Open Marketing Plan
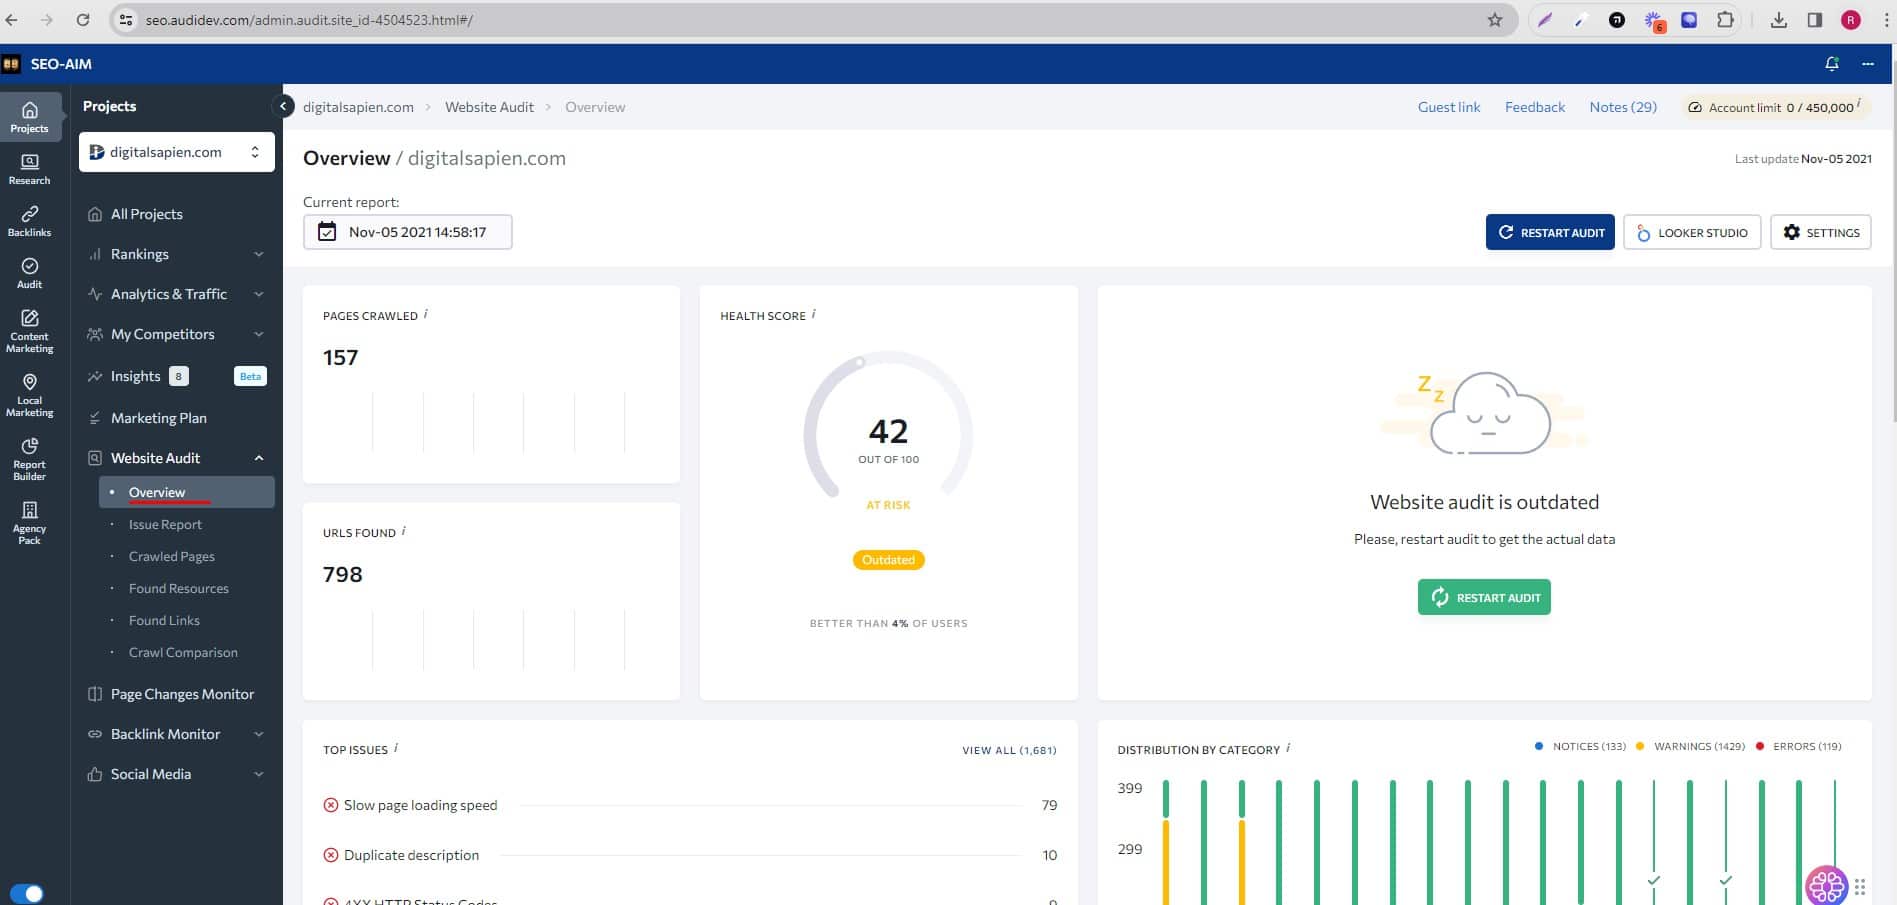The image size is (1897, 905). pos(159,418)
